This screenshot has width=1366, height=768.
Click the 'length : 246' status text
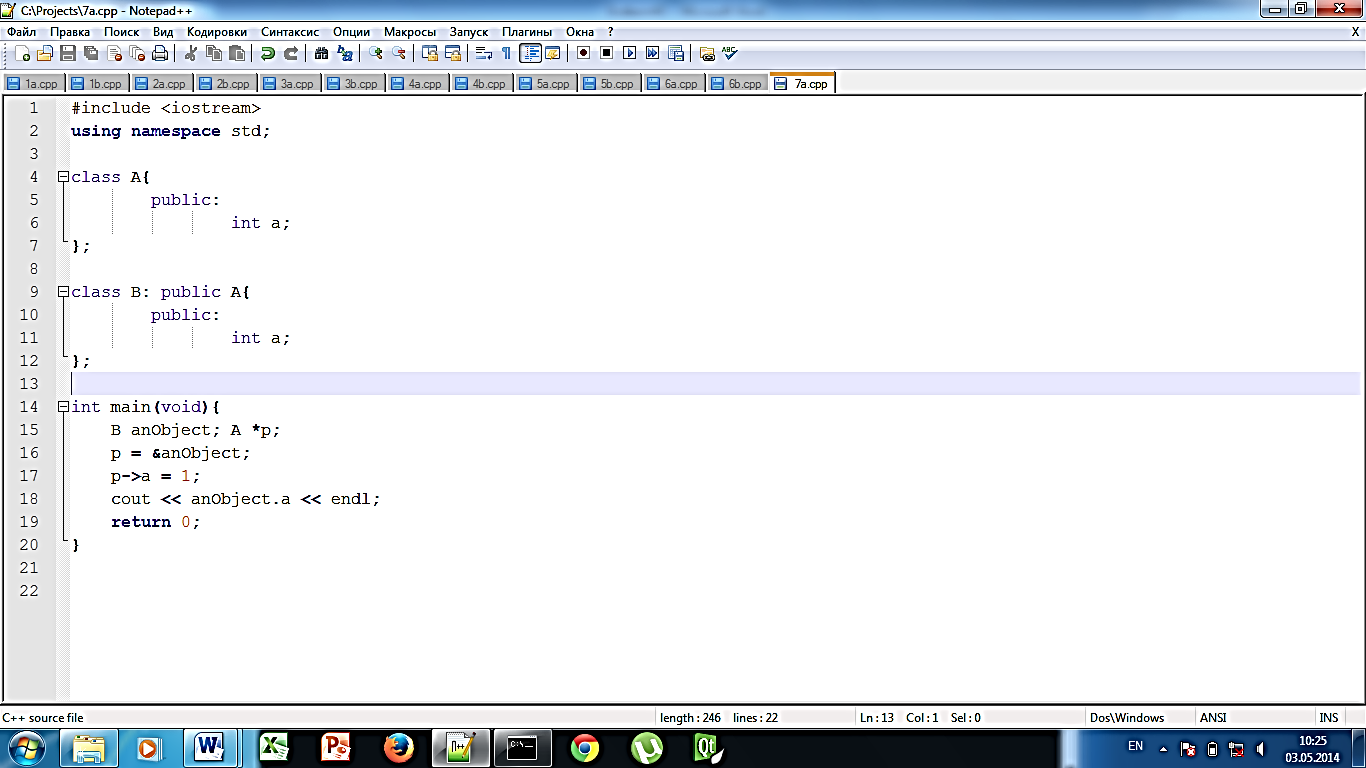tap(690, 717)
